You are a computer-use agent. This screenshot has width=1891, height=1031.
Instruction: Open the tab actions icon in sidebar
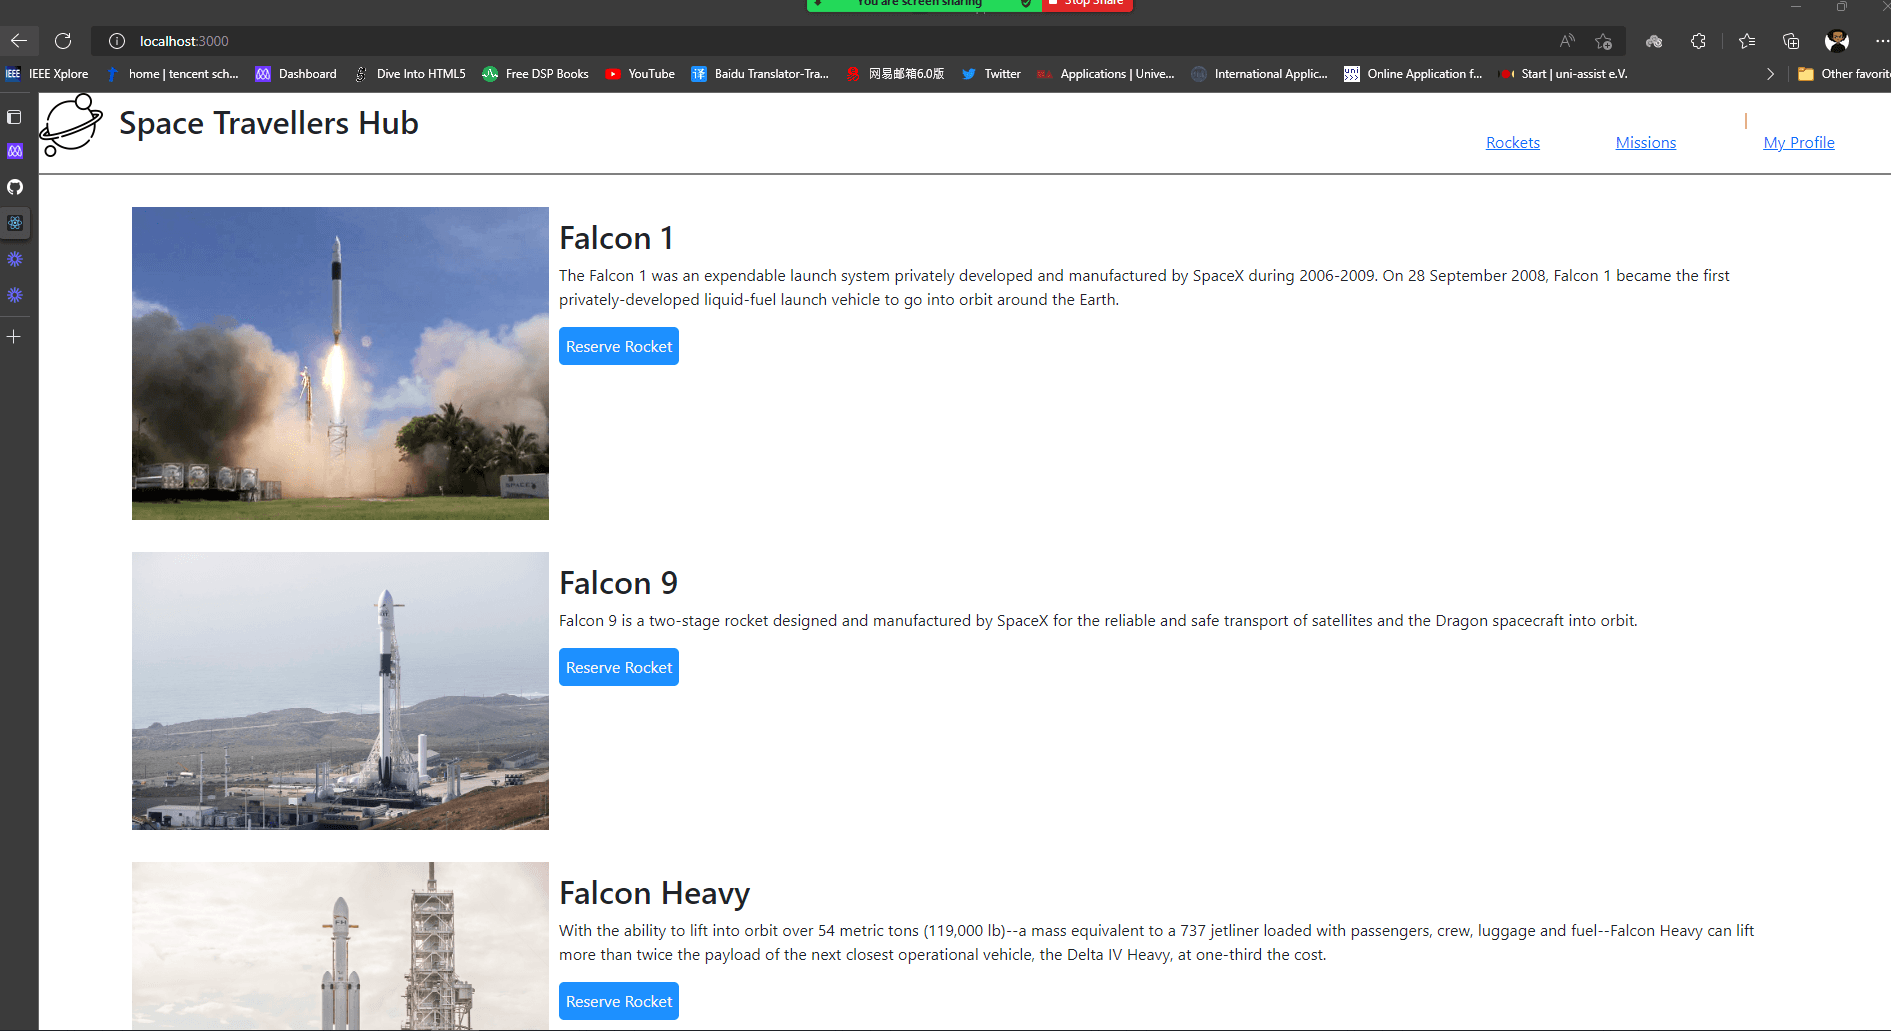(14, 117)
